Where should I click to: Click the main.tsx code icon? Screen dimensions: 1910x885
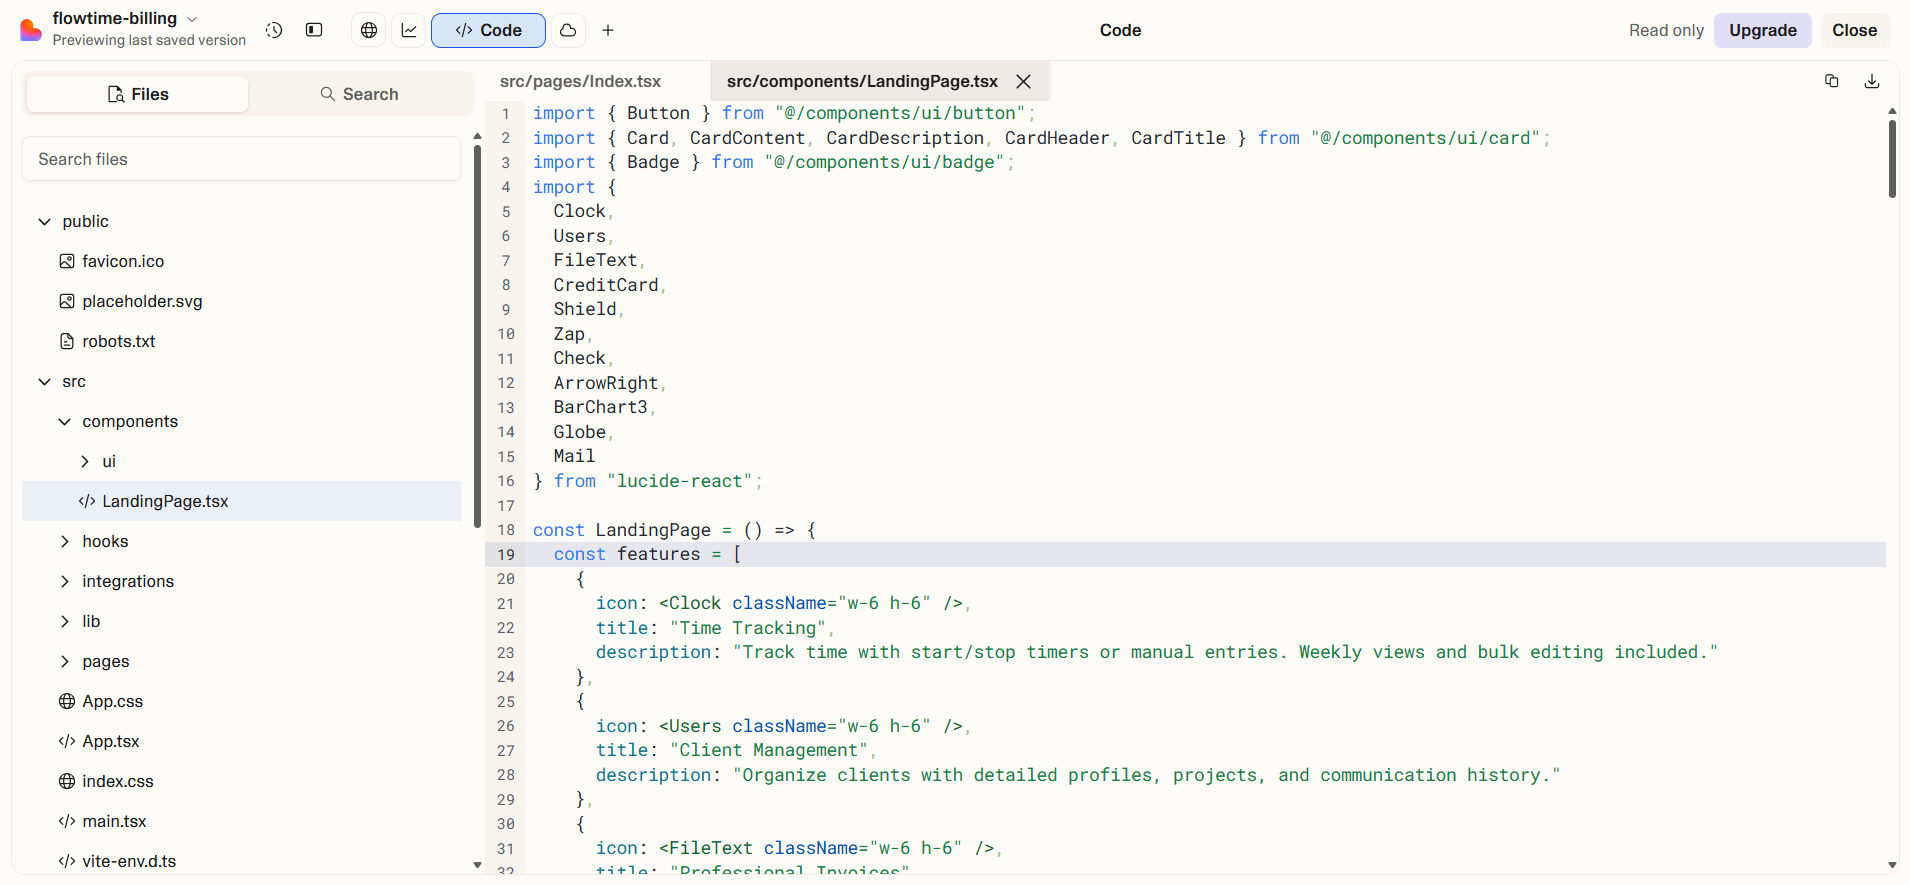67,821
